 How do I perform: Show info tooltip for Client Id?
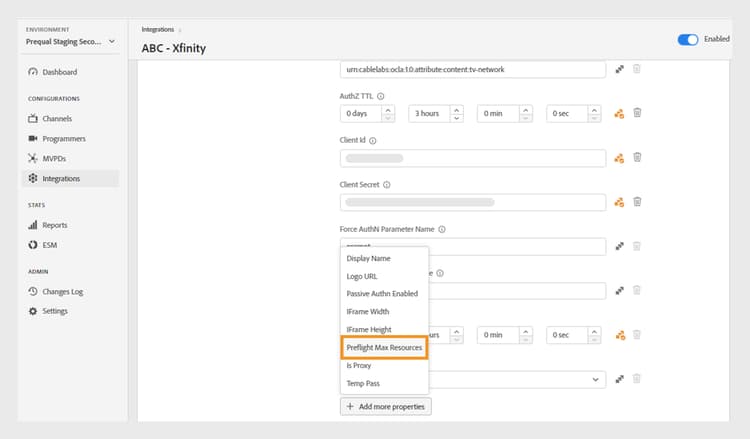tap(373, 141)
